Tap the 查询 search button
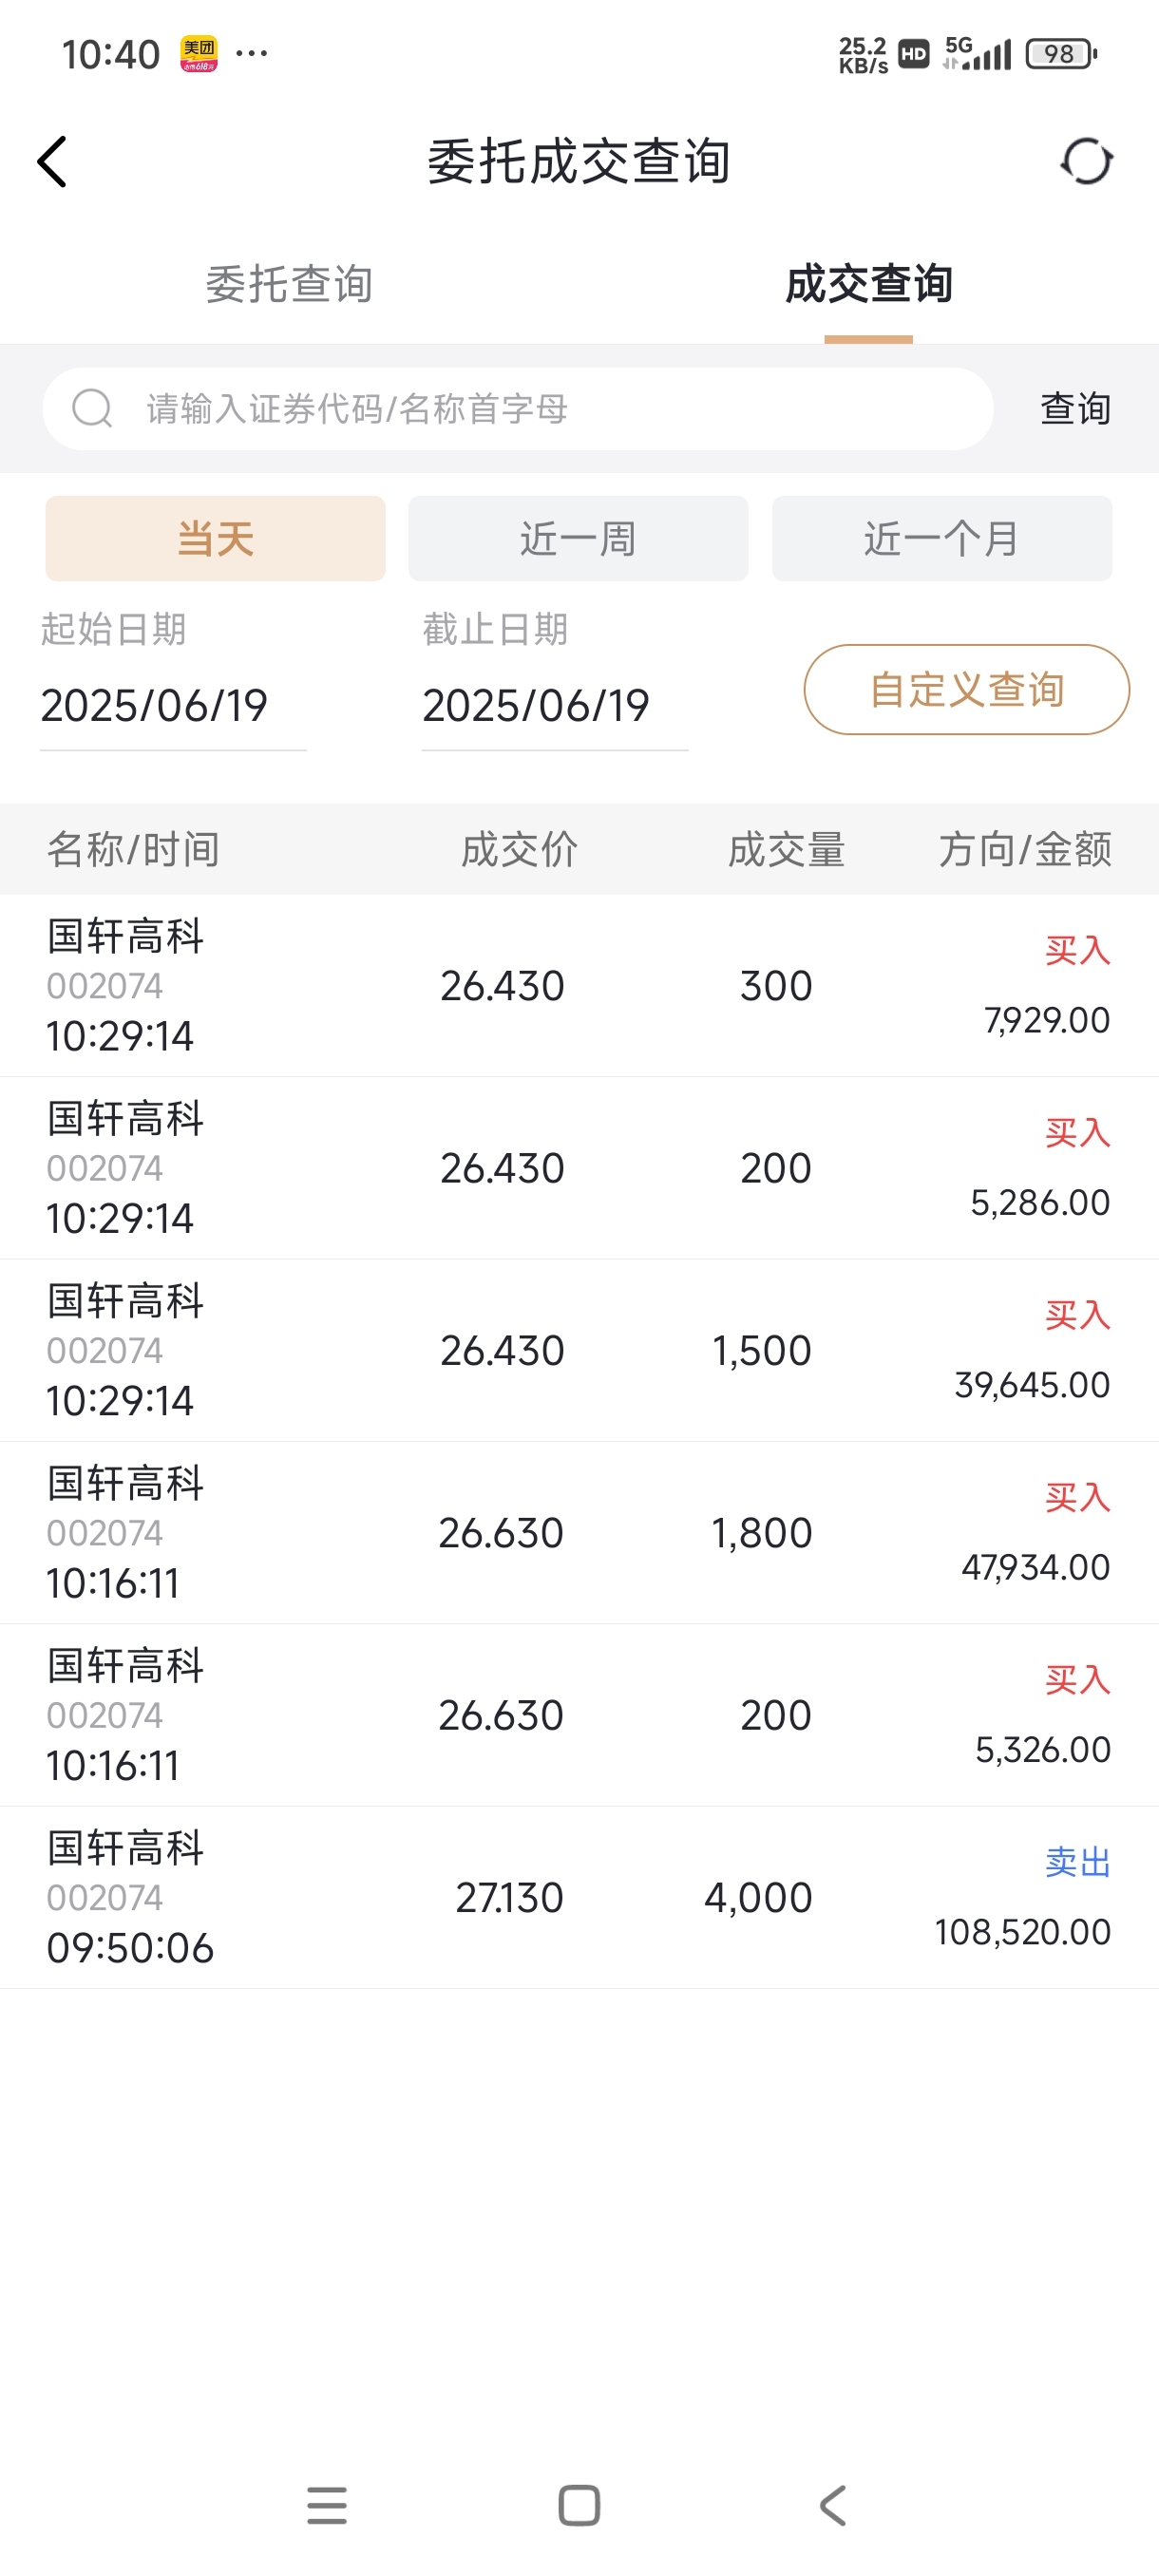This screenshot has height=2576, width=1159. tap(1075, 408)
